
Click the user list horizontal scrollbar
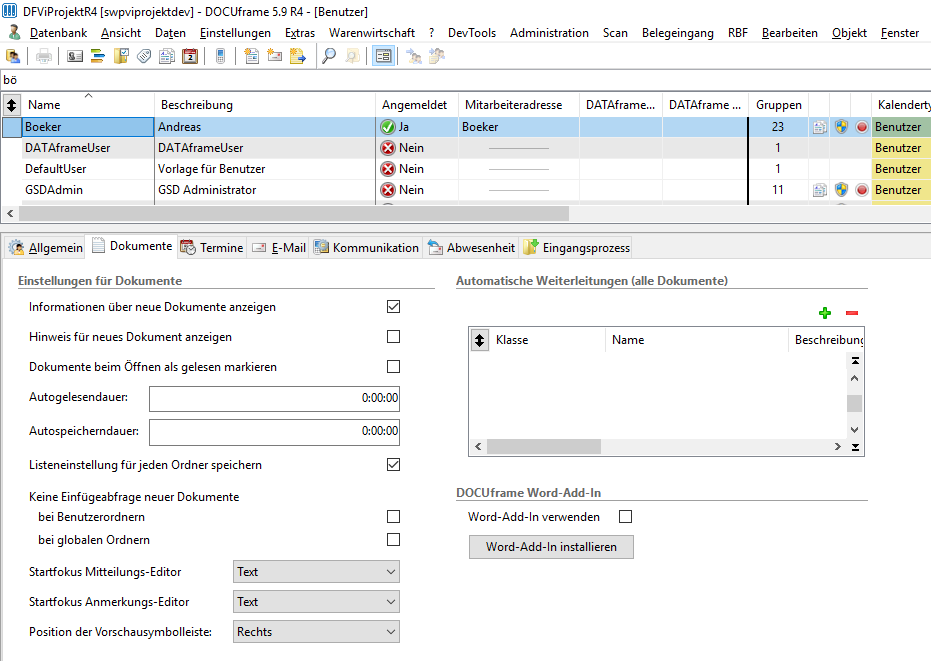point(294,213)
